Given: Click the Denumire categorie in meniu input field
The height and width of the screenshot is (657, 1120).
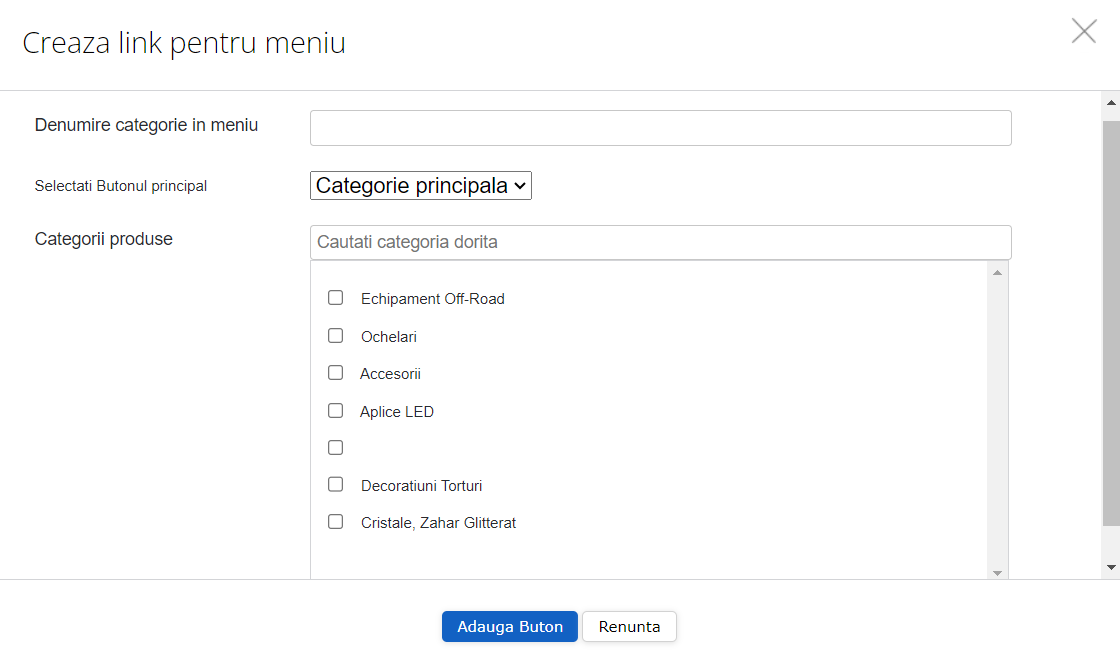Looking at the screenshot, I should 660,127.
